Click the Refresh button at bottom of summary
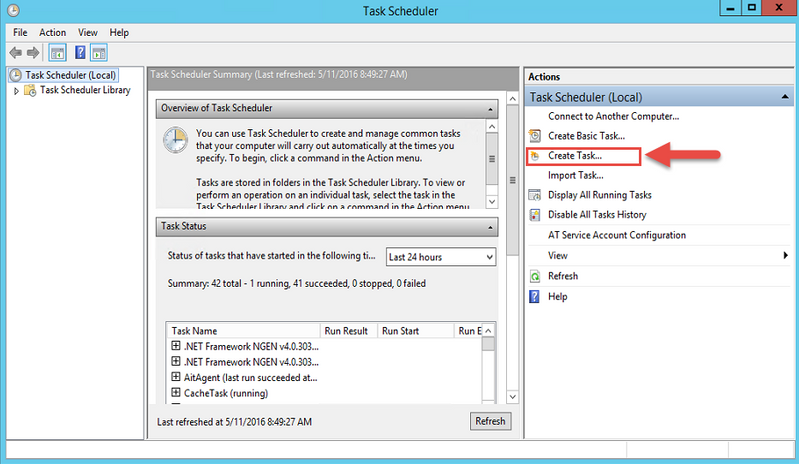Image resolution: width=799 pixels, height=464 pixels. click(x=490, y=421)
